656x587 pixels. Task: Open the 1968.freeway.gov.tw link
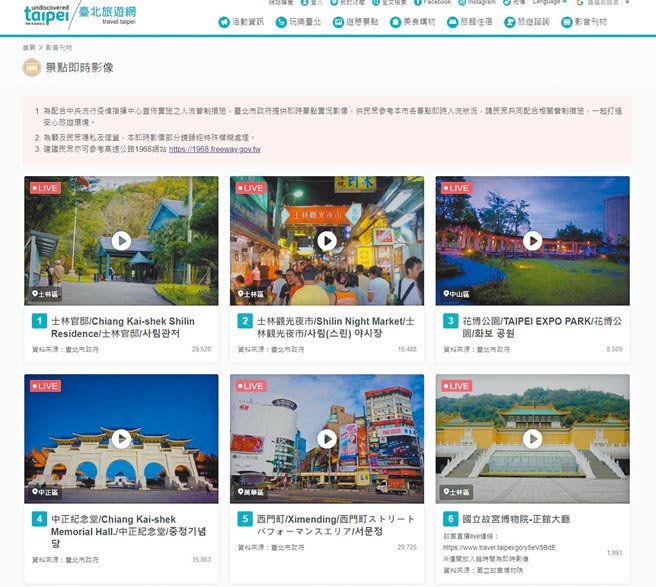(215, 149)
